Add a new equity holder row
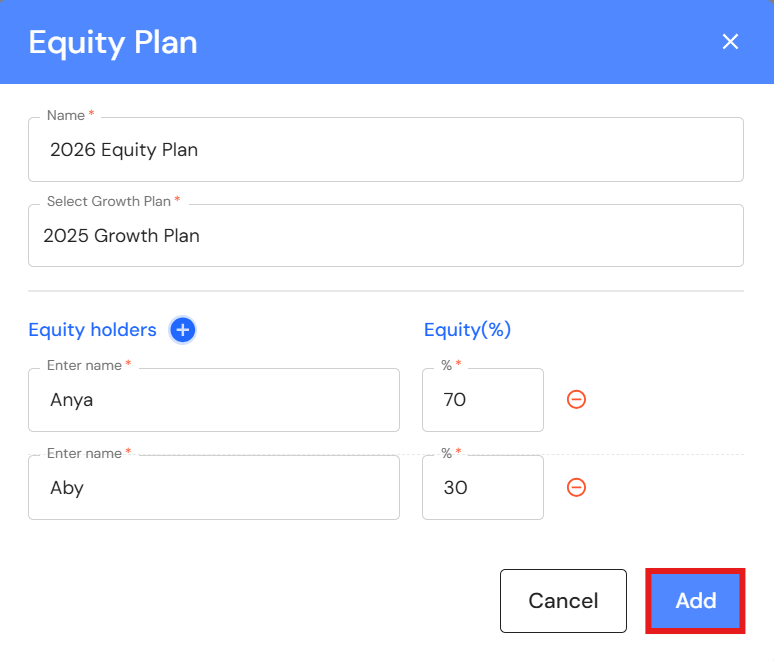This screenshot has width=774, height=660. point(183,330)
